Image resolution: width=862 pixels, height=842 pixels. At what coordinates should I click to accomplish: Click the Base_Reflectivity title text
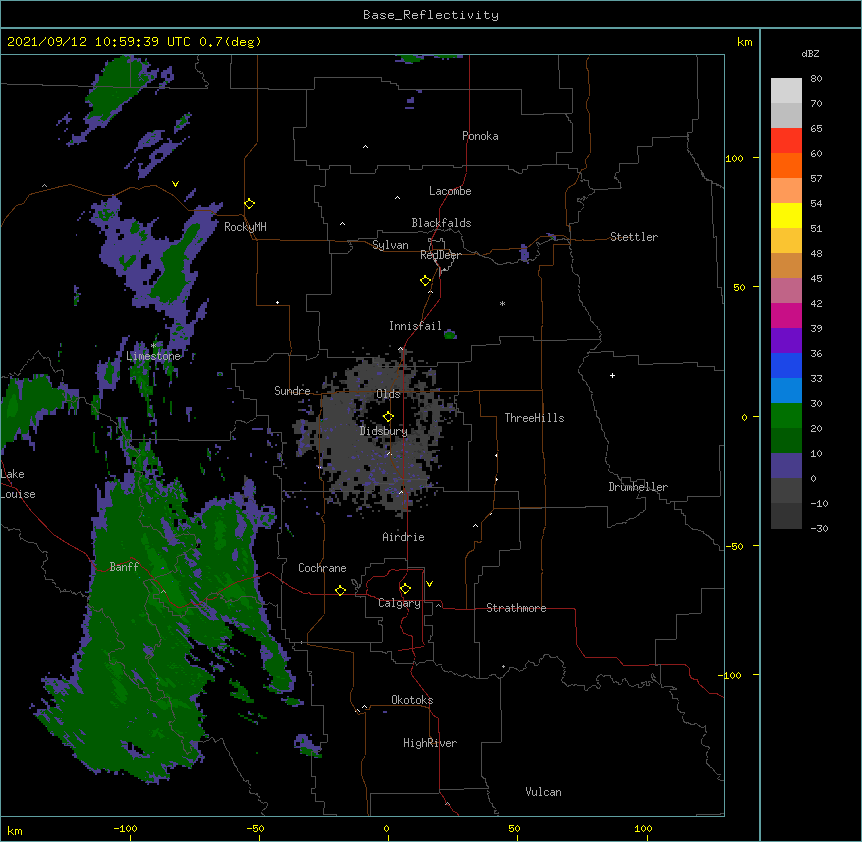click(431, 15)
